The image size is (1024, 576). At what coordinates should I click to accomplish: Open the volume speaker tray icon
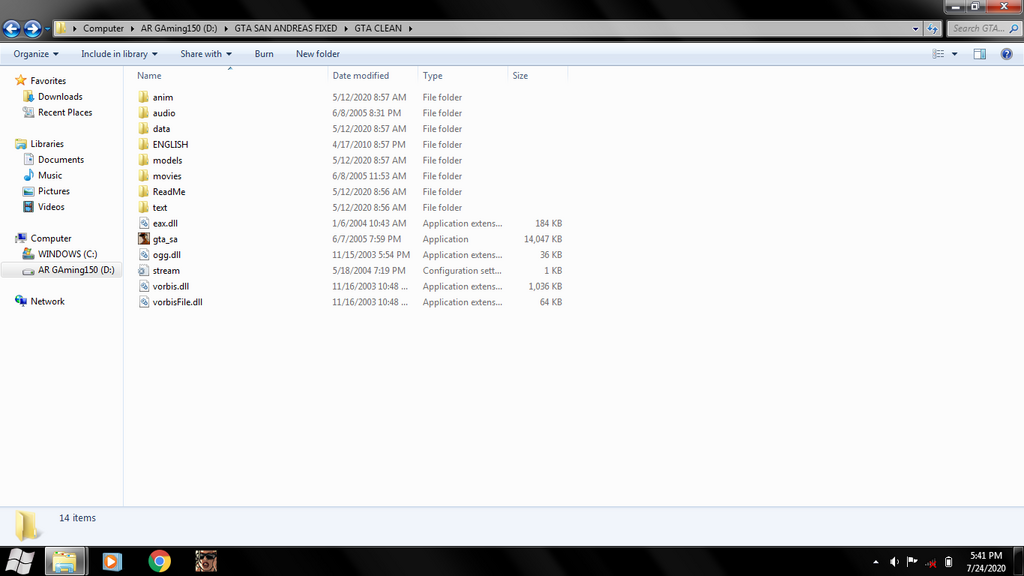tap(894, 562)
